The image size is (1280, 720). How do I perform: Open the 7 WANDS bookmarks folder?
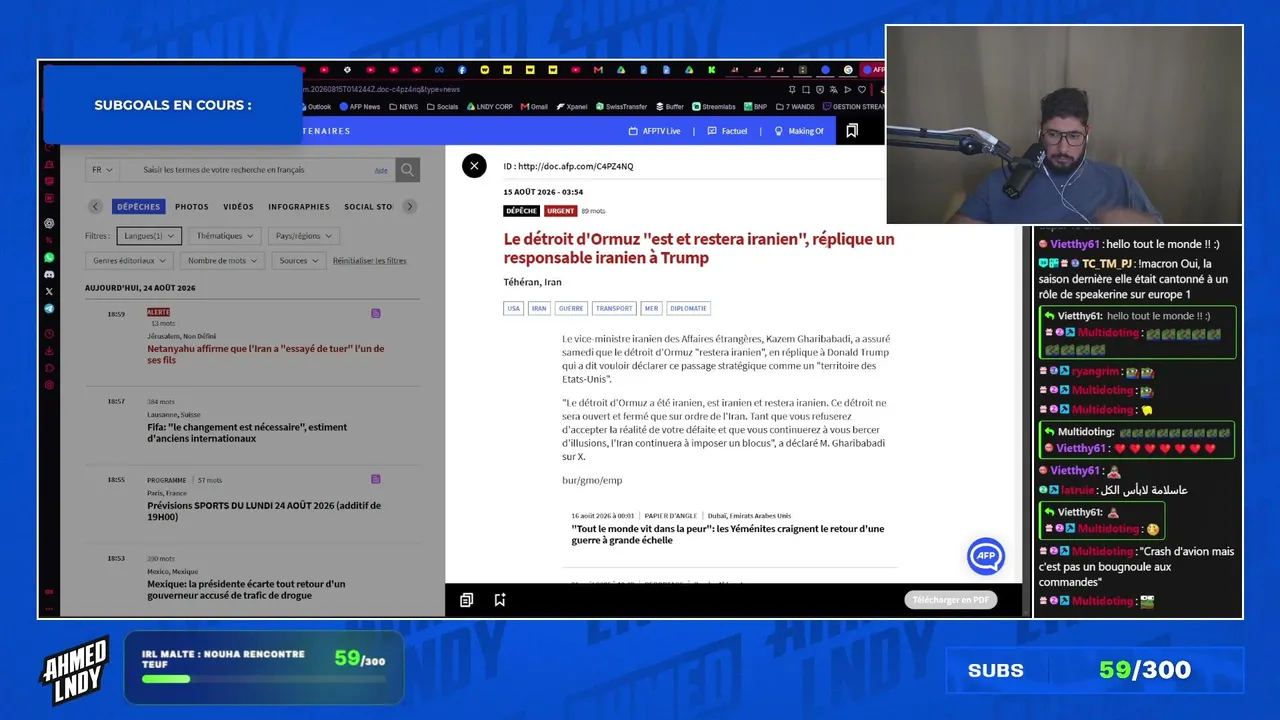[x=795, y=107]
